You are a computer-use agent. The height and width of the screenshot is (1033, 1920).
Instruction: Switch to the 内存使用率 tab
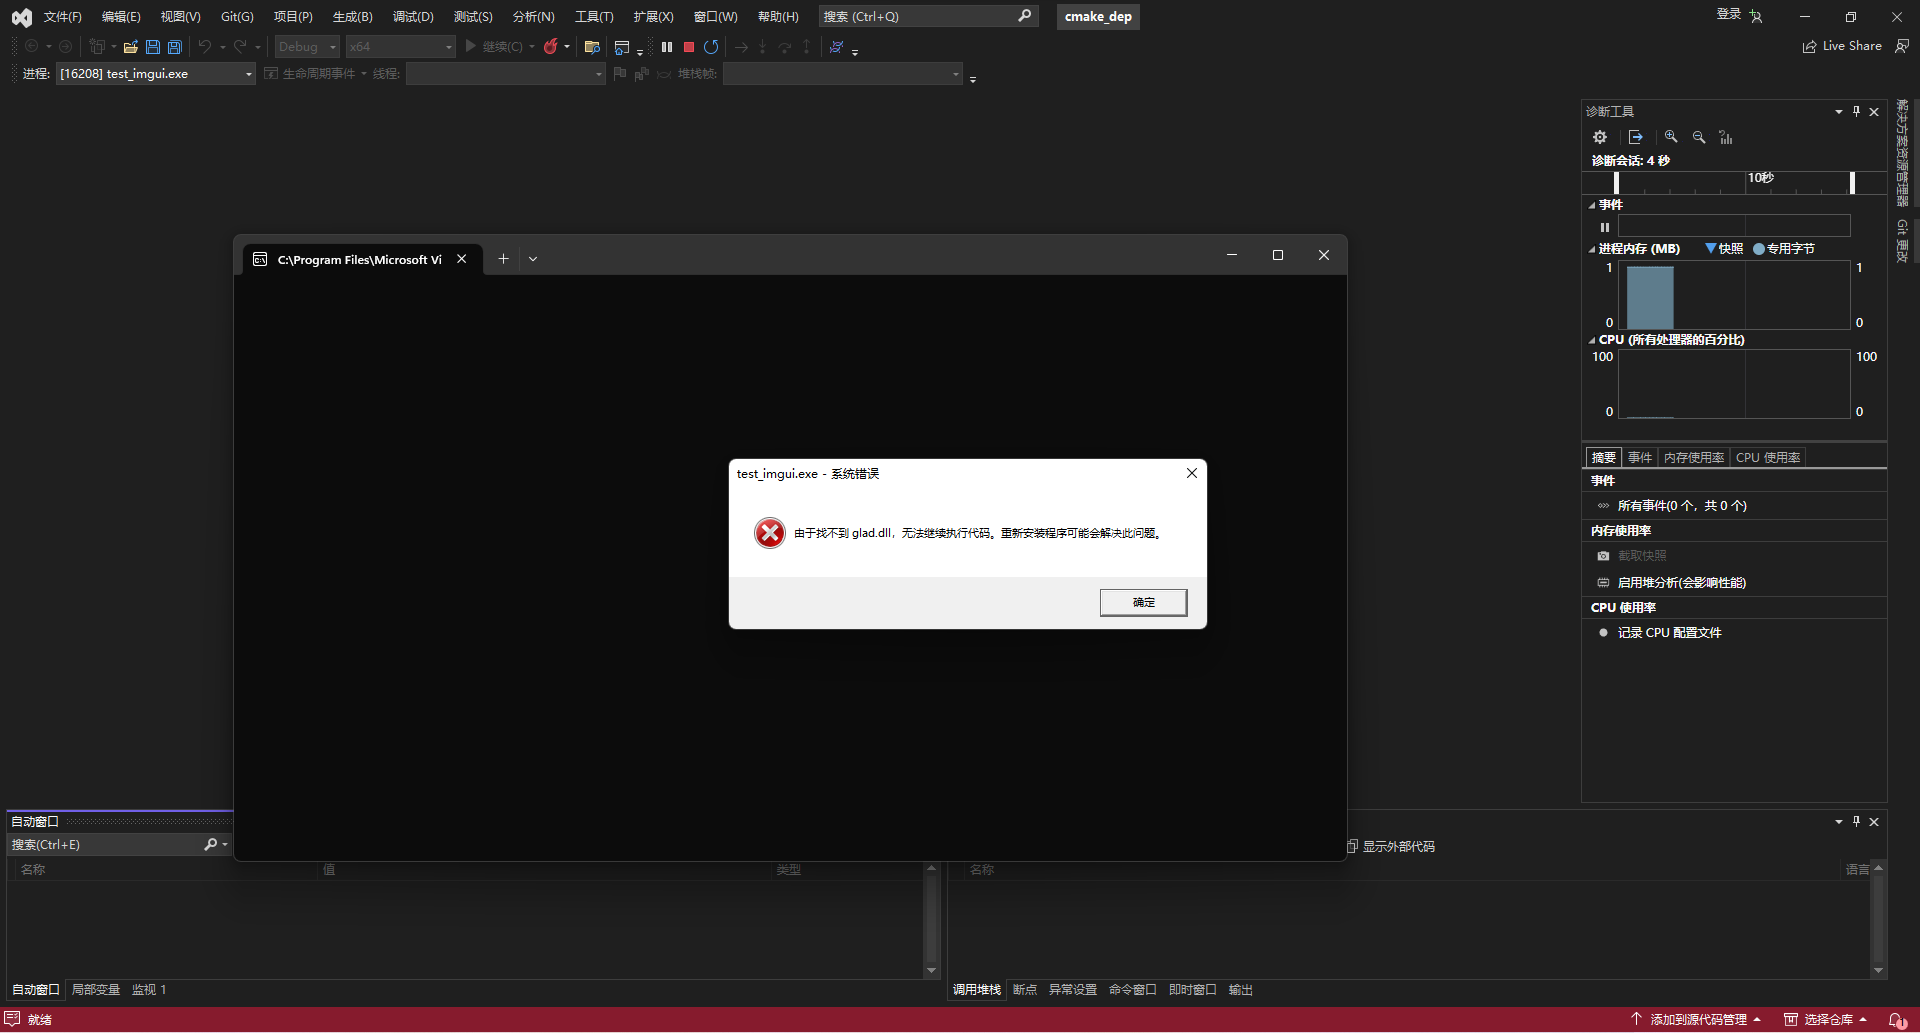coord(1693,458)
